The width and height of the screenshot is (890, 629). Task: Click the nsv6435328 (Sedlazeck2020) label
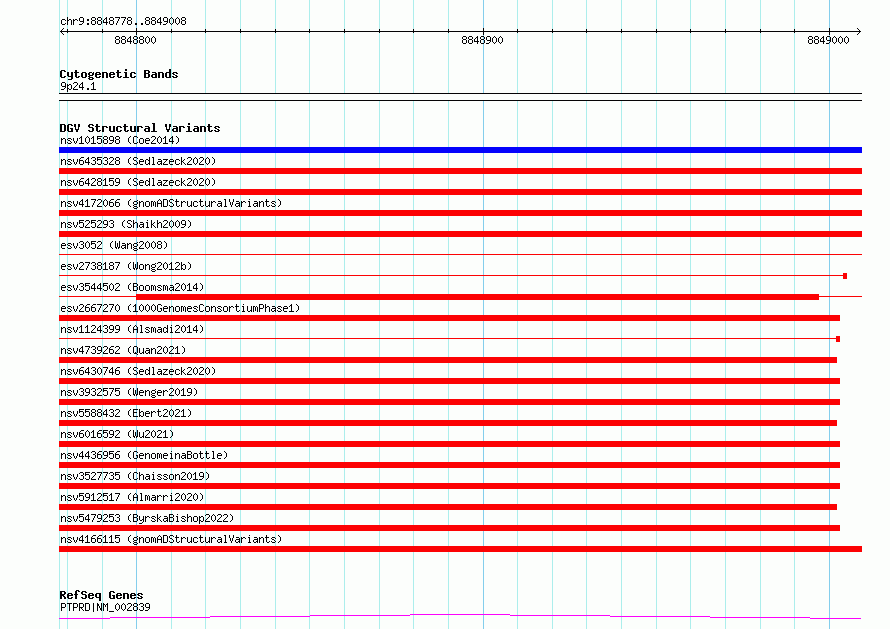click(138, 161)
